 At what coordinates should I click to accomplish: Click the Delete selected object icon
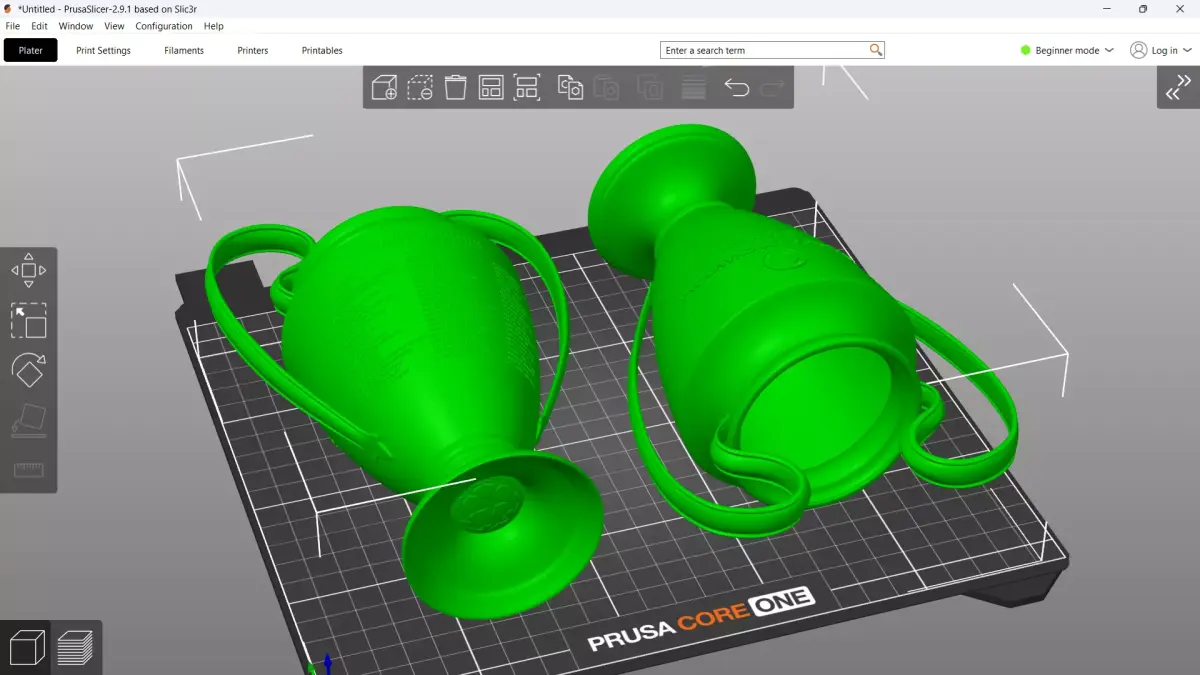pyautogui.click(x=420, y=88)
